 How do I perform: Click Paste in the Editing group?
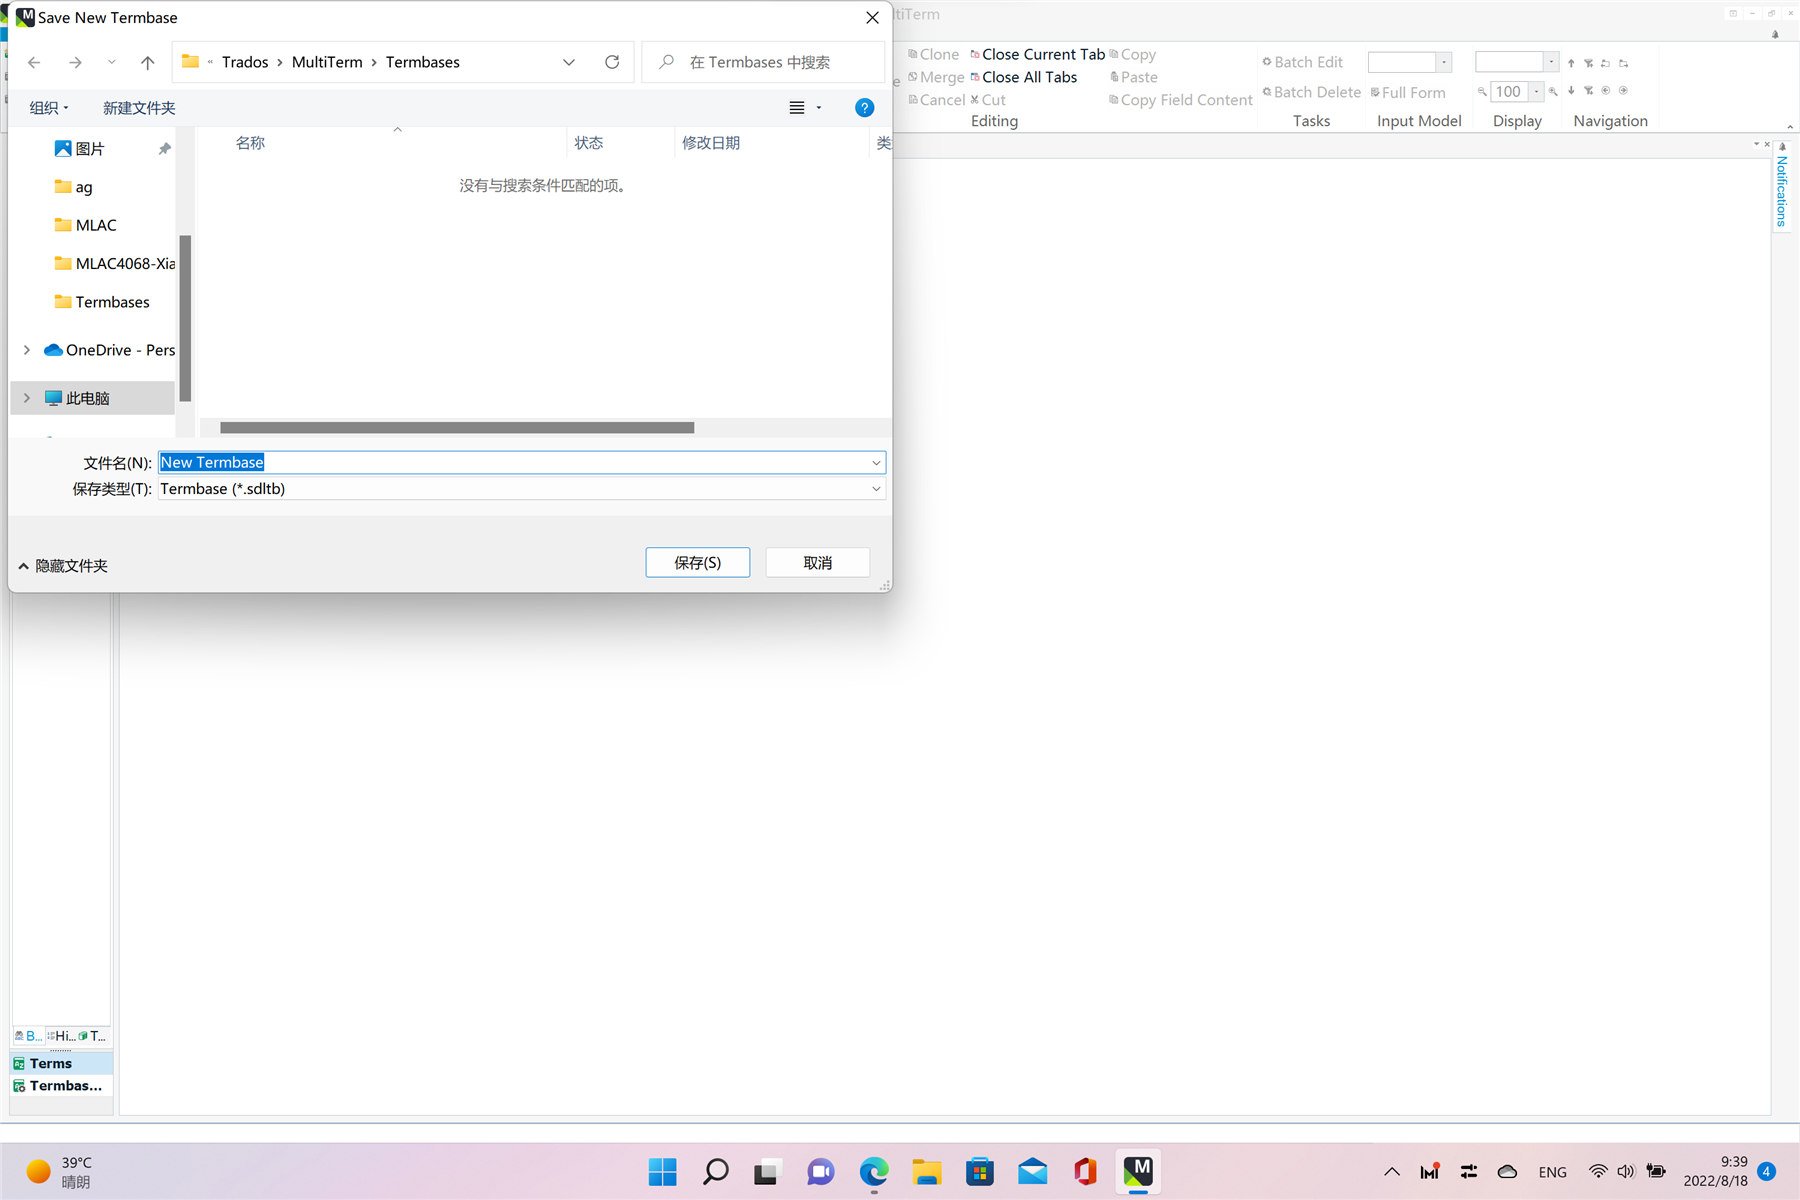[x=1133, y=77]
